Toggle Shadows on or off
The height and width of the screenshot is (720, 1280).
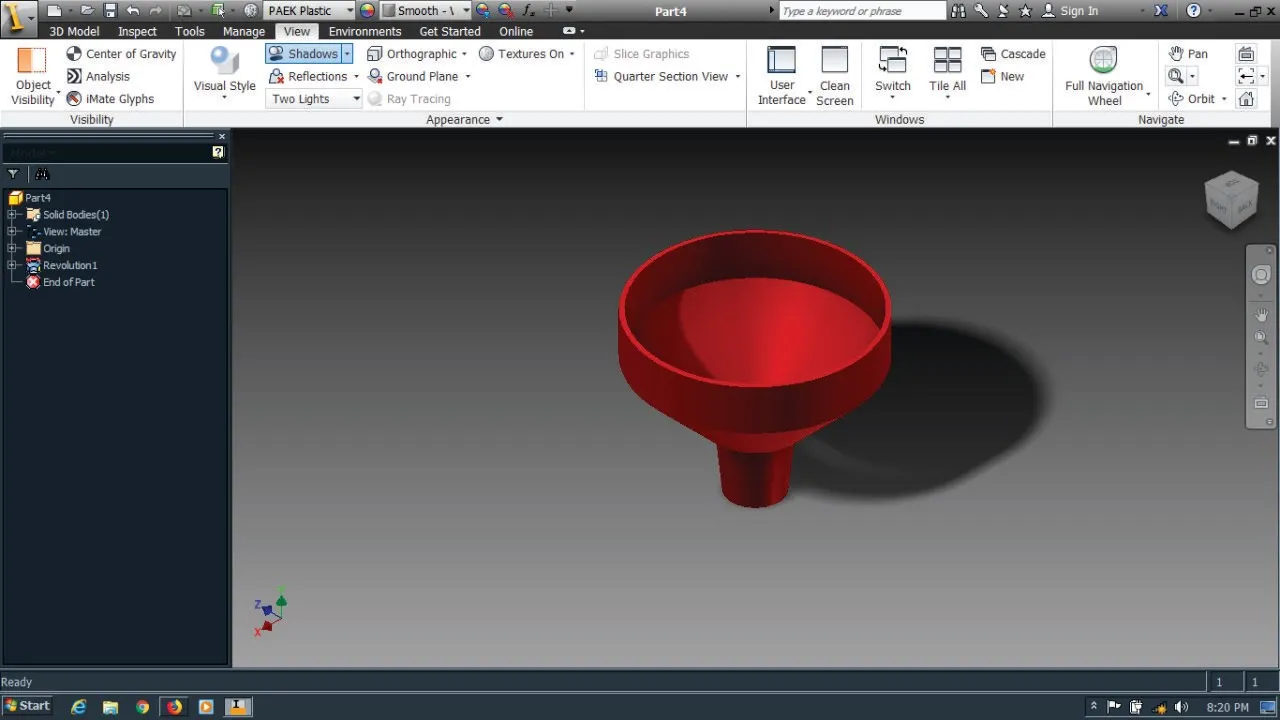(x=304, y=54)
